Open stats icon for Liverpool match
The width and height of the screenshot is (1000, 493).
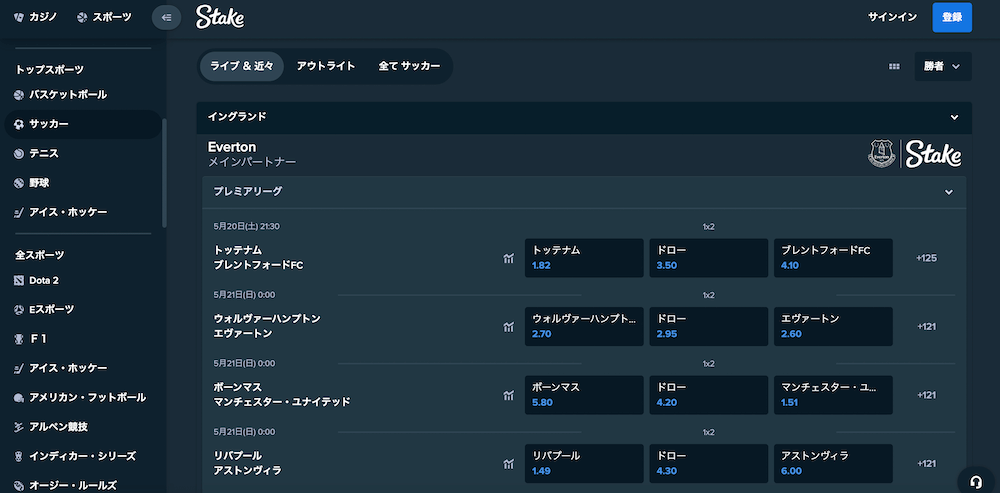click(x=508, y=464)
